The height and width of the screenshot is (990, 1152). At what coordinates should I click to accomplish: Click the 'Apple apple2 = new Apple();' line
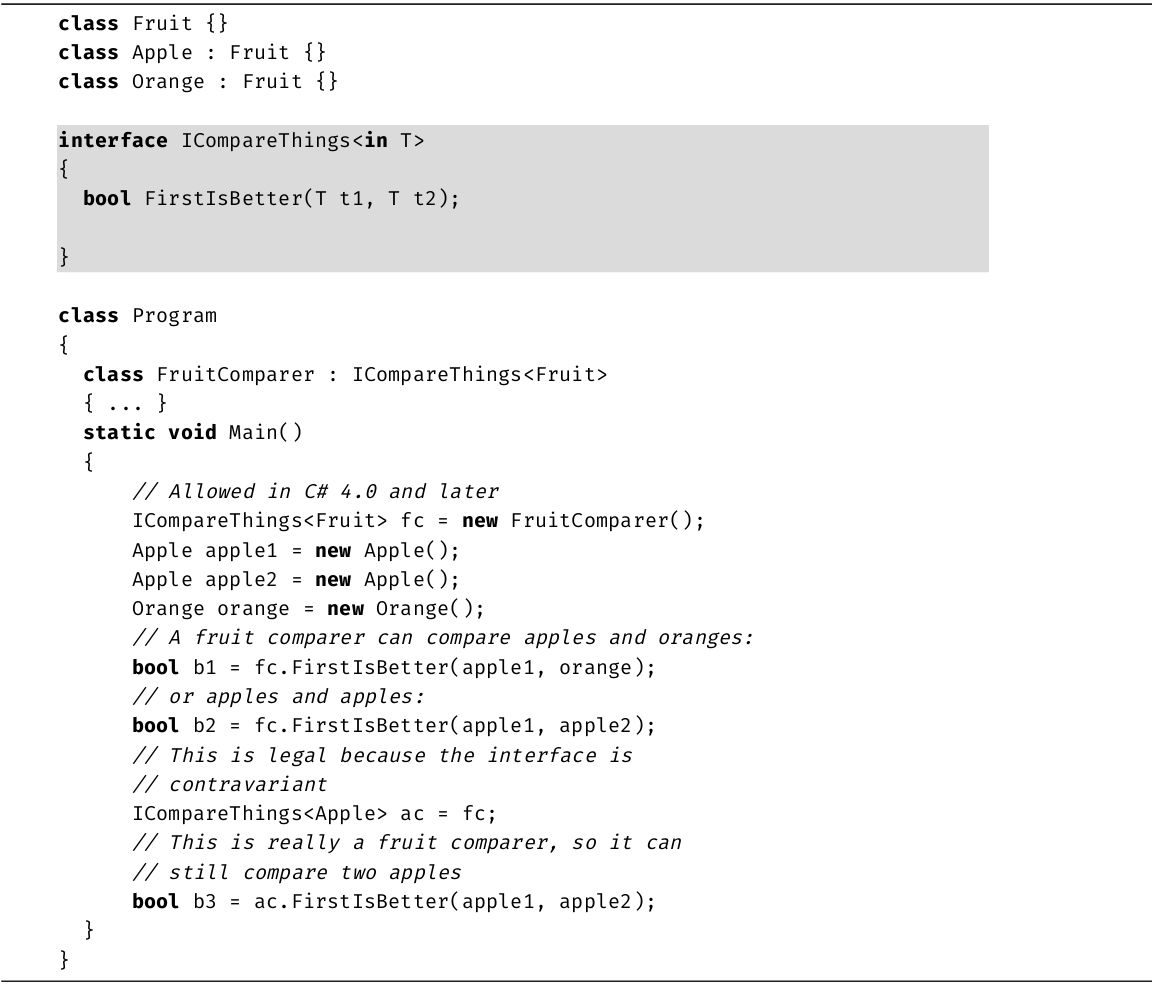pos(295,579)
